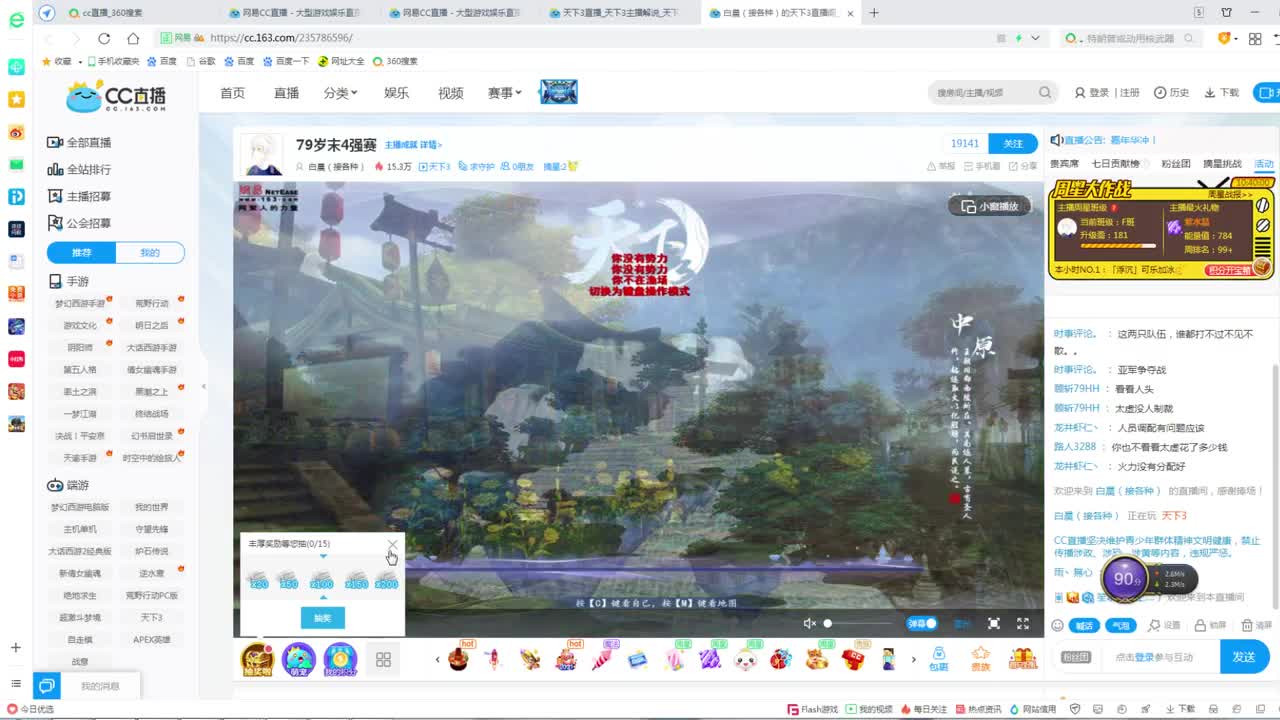The image size is (1280, 720).
Task: Collapse the left sidebar arrow handle
Action: [x=203, y=386]
